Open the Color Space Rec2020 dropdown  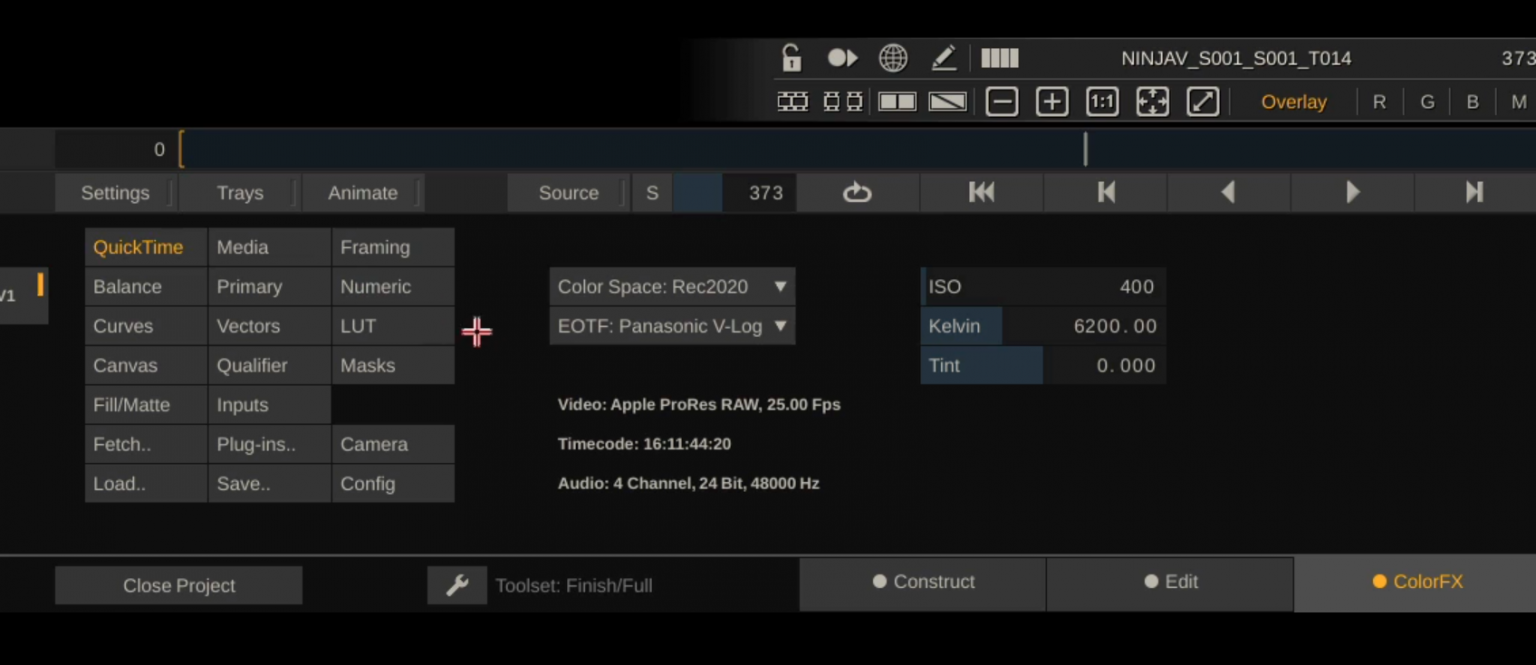point(672,286)
